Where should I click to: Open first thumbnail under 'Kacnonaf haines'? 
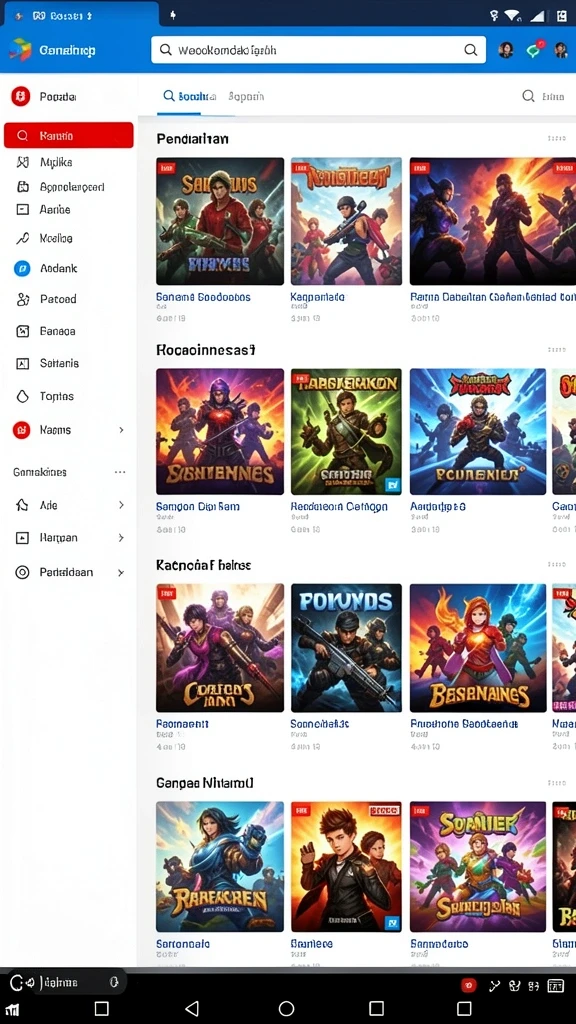point(220,648)
